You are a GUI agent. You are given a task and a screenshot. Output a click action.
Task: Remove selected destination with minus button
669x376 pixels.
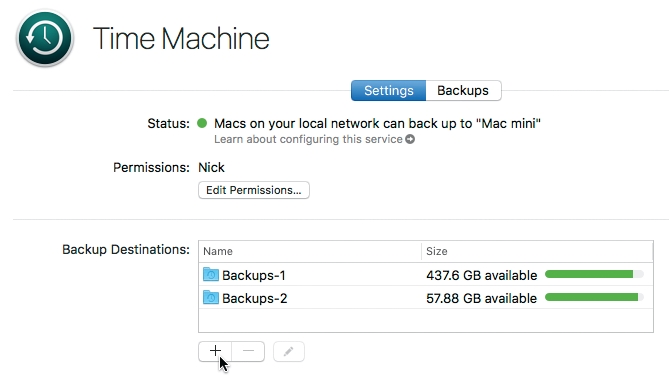248,351
